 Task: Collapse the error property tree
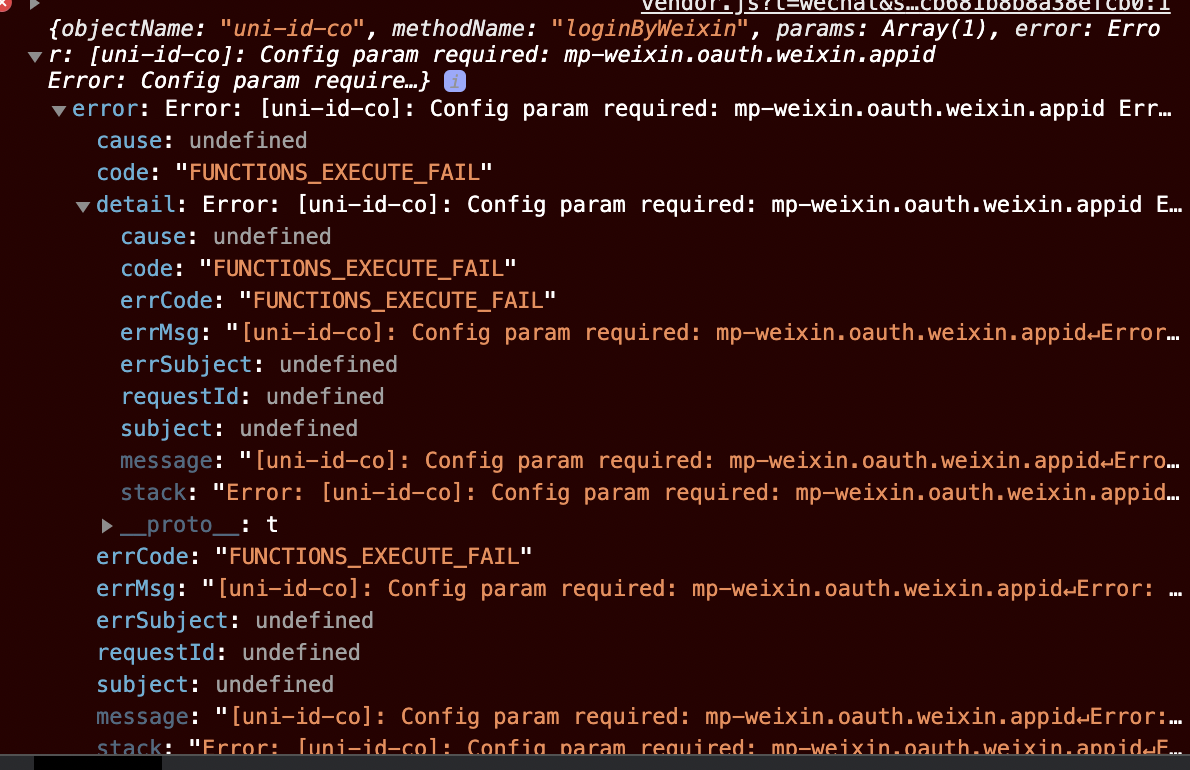tap(59, 109)
